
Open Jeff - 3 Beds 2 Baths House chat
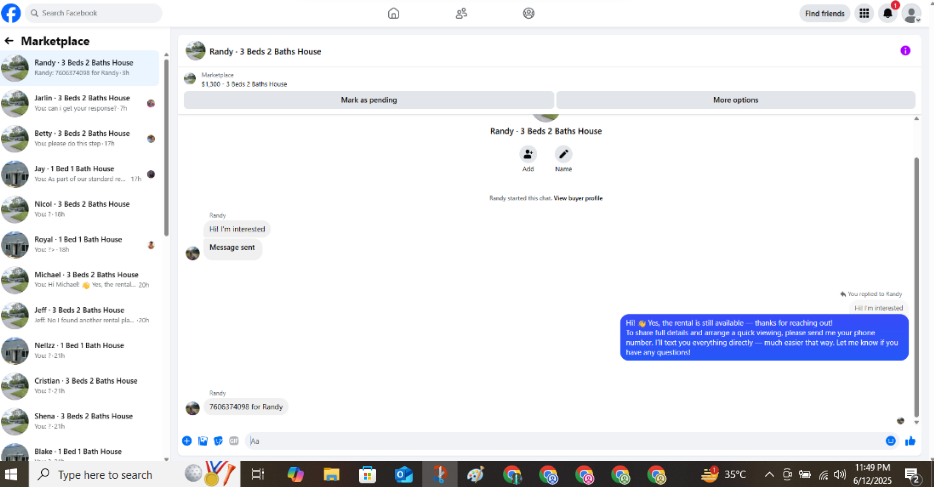click(80, 315)
